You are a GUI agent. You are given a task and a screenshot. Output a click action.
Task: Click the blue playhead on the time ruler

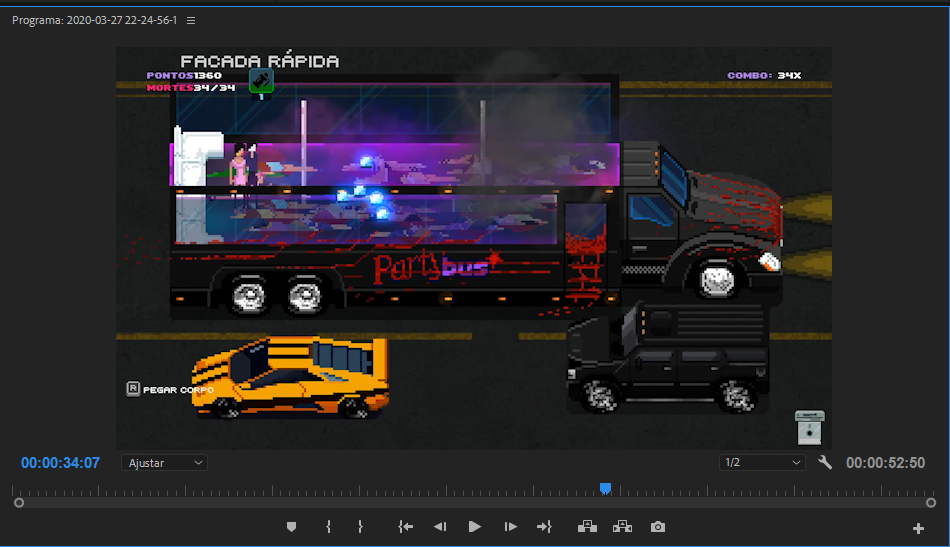tap(605, 488)
